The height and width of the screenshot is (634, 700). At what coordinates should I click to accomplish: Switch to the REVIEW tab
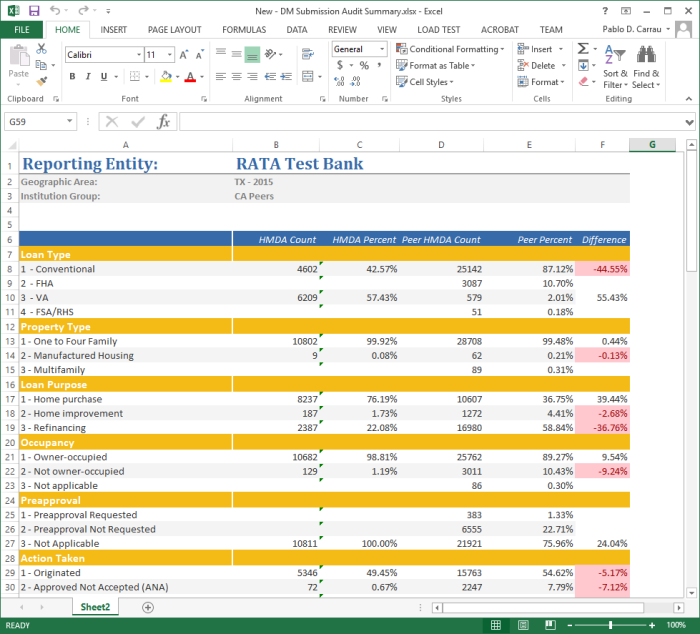click(x=342, y=30)
